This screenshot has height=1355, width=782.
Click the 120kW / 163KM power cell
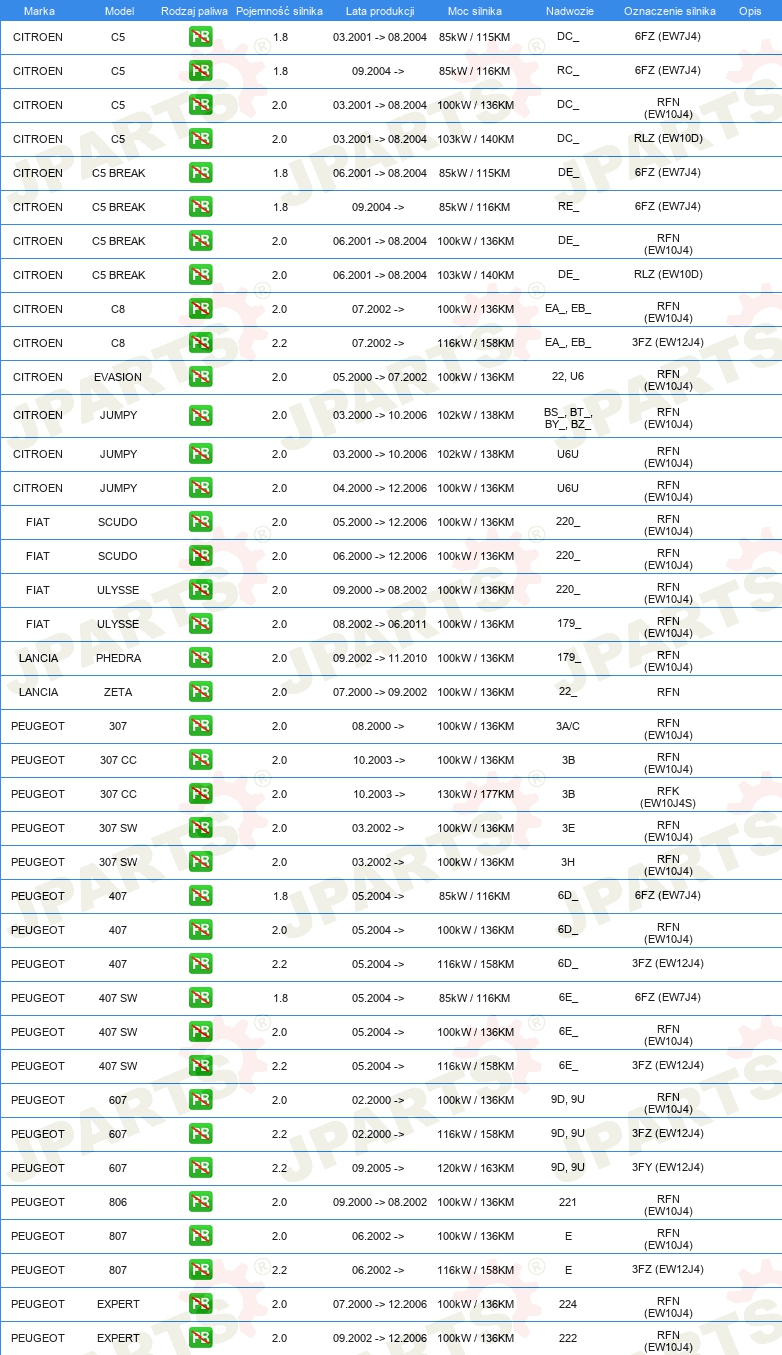pos(476,1168)
